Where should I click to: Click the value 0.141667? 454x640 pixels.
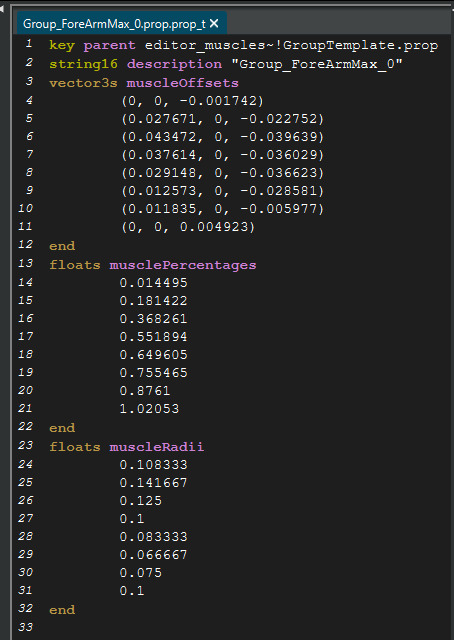pyautogui.click(x=154, y=482)
